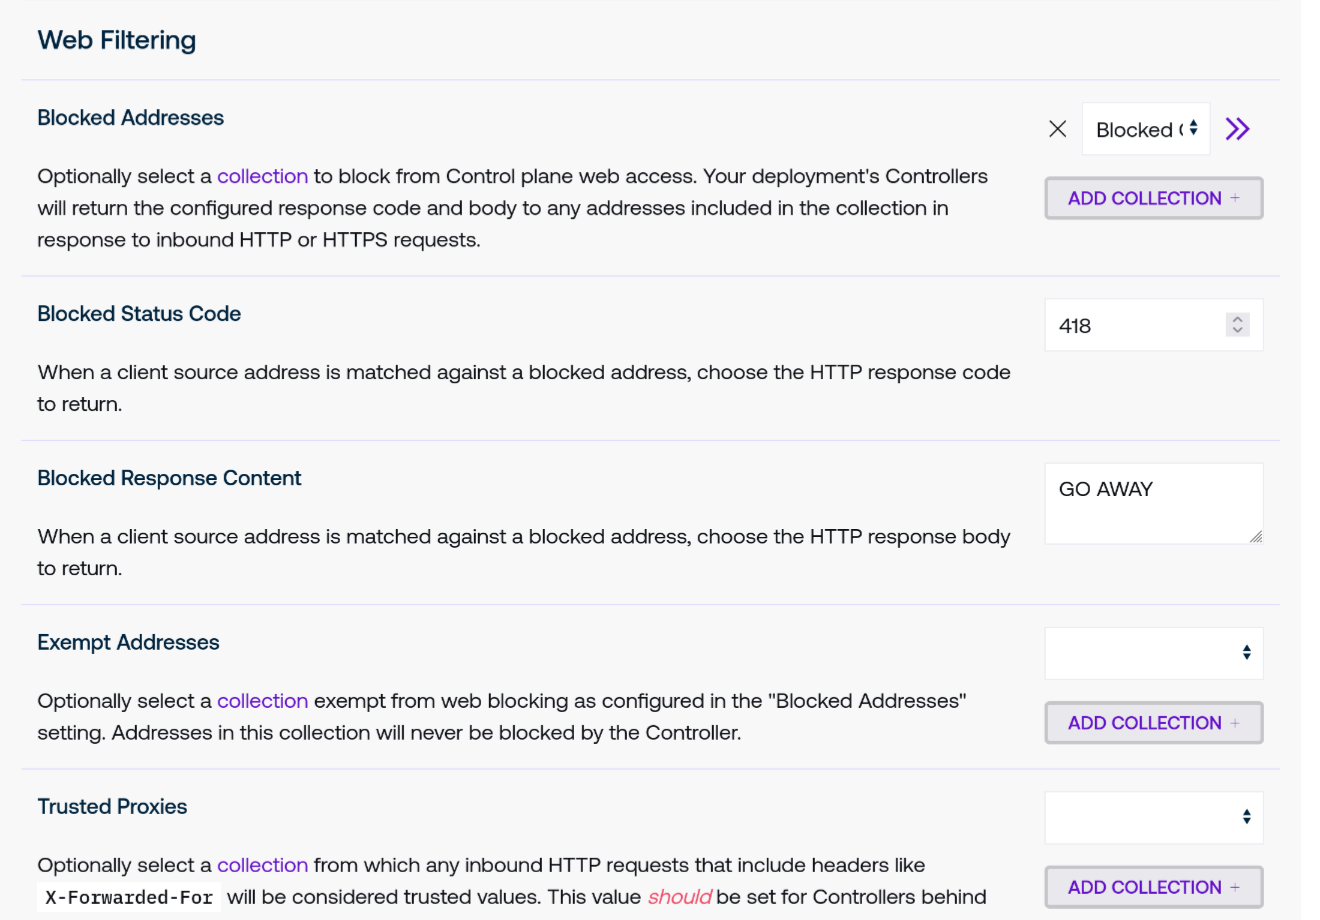Click Add Collection under Trusted Proxies
This screenshot has height=920, width=1320.
tap(1153, 887)
